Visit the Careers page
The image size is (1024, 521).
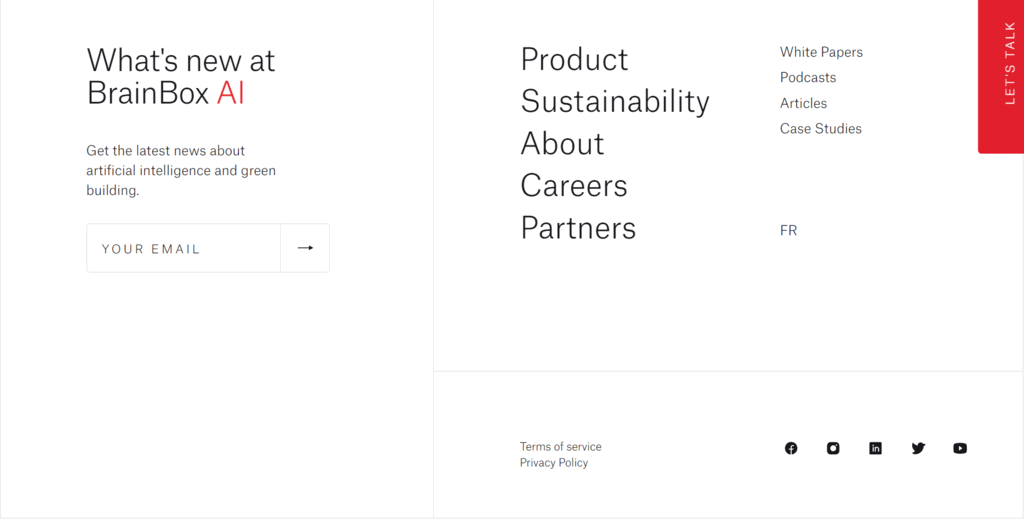[574, 186]
